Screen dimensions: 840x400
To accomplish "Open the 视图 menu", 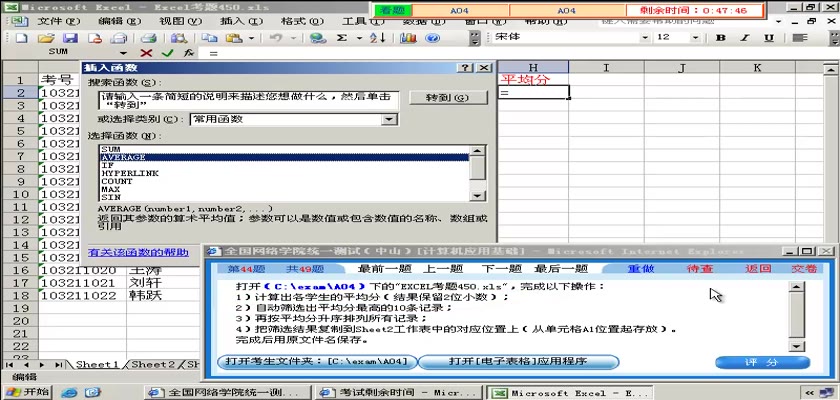I will 181,21.
